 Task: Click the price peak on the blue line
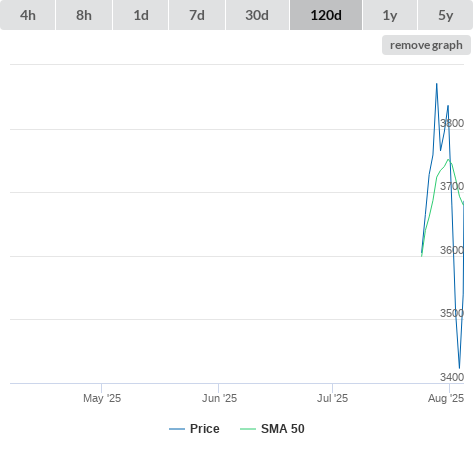(437, 84)
